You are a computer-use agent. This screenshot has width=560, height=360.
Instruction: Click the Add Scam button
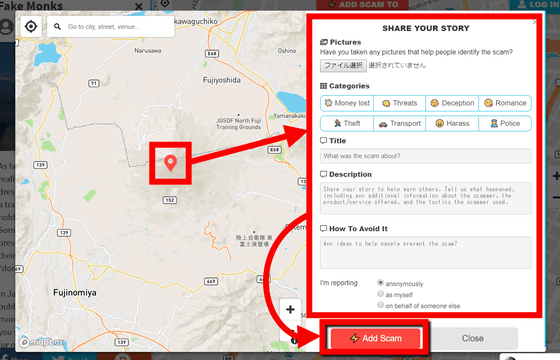375,338
